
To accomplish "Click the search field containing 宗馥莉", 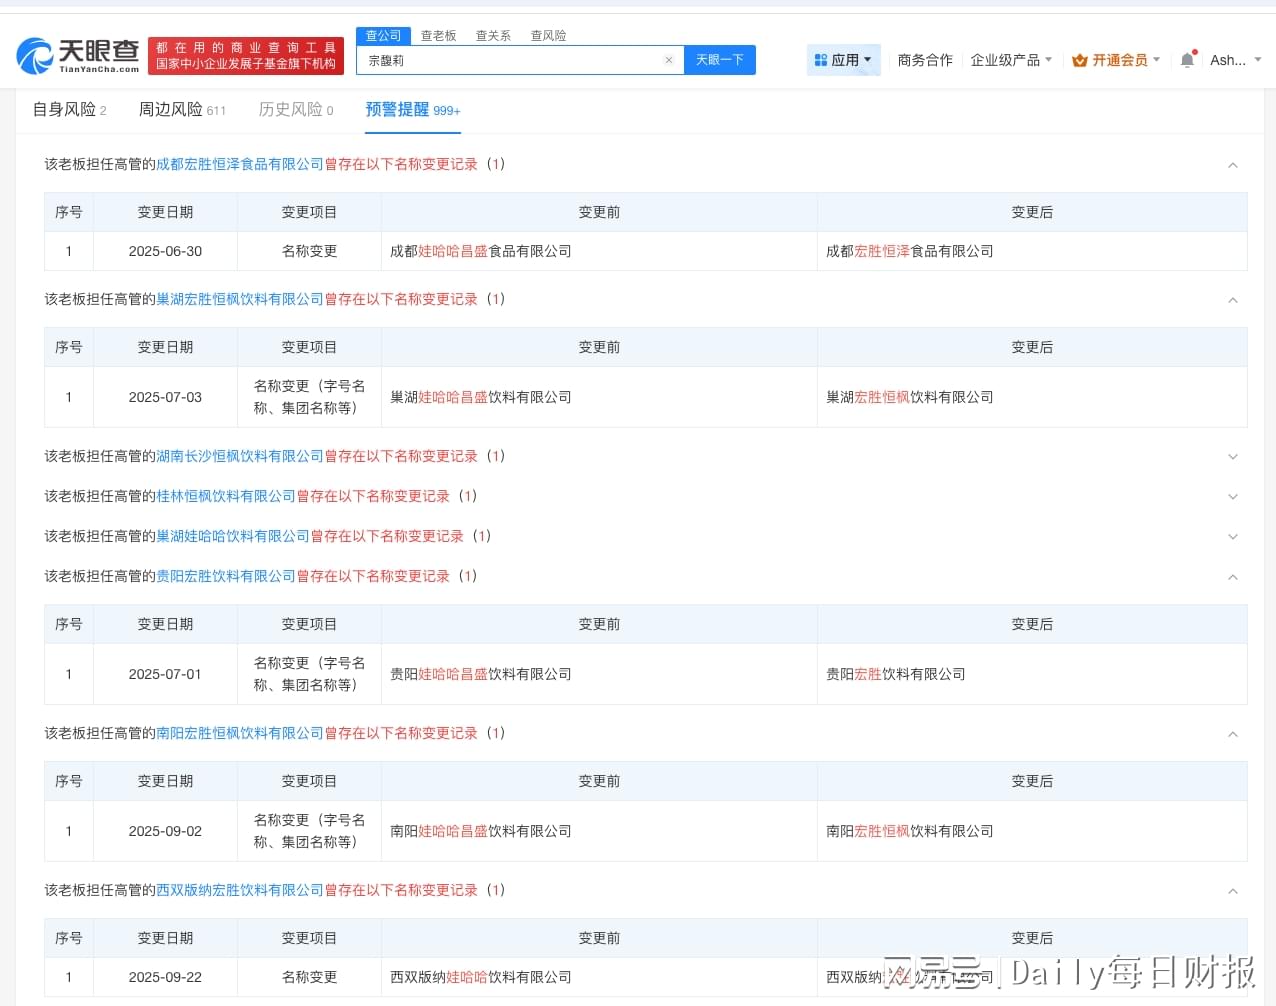I will [510, 60].
